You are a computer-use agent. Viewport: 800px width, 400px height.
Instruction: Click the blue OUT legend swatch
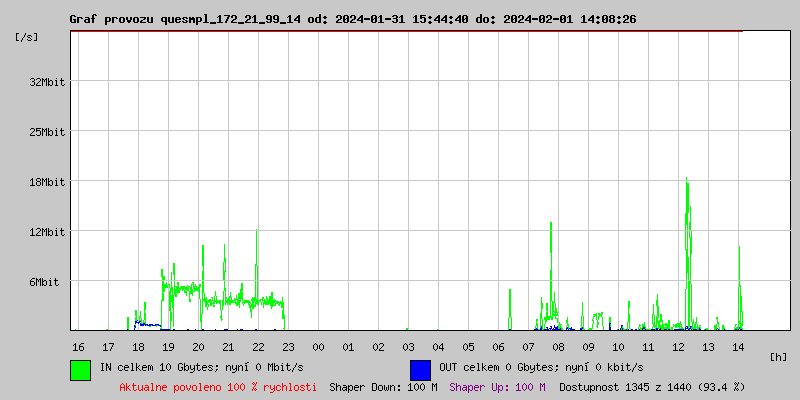click(x=420, y=369)
